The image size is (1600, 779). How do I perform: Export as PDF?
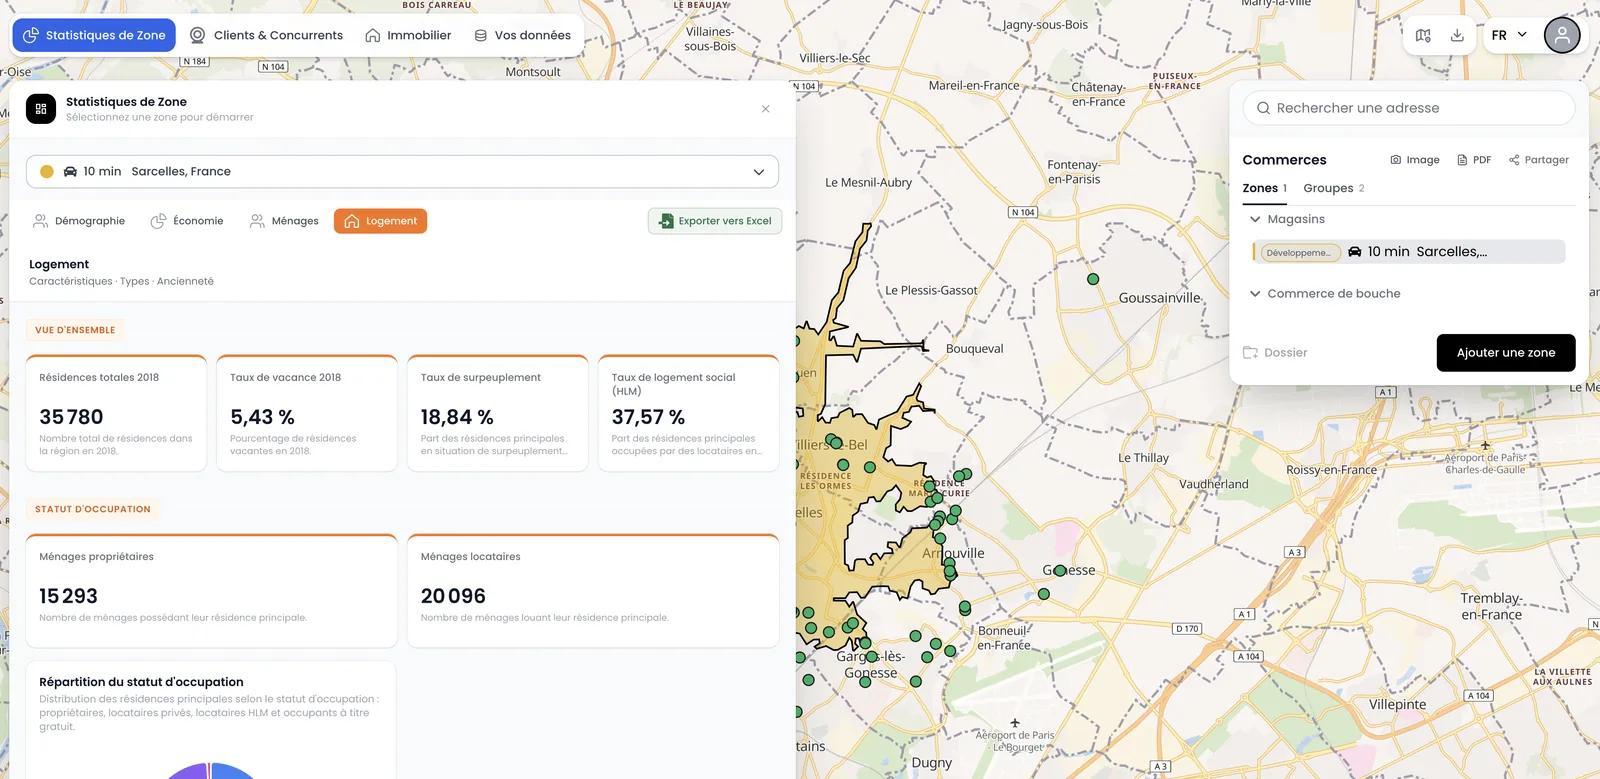pyautogui.click(x=1474, y=160)
